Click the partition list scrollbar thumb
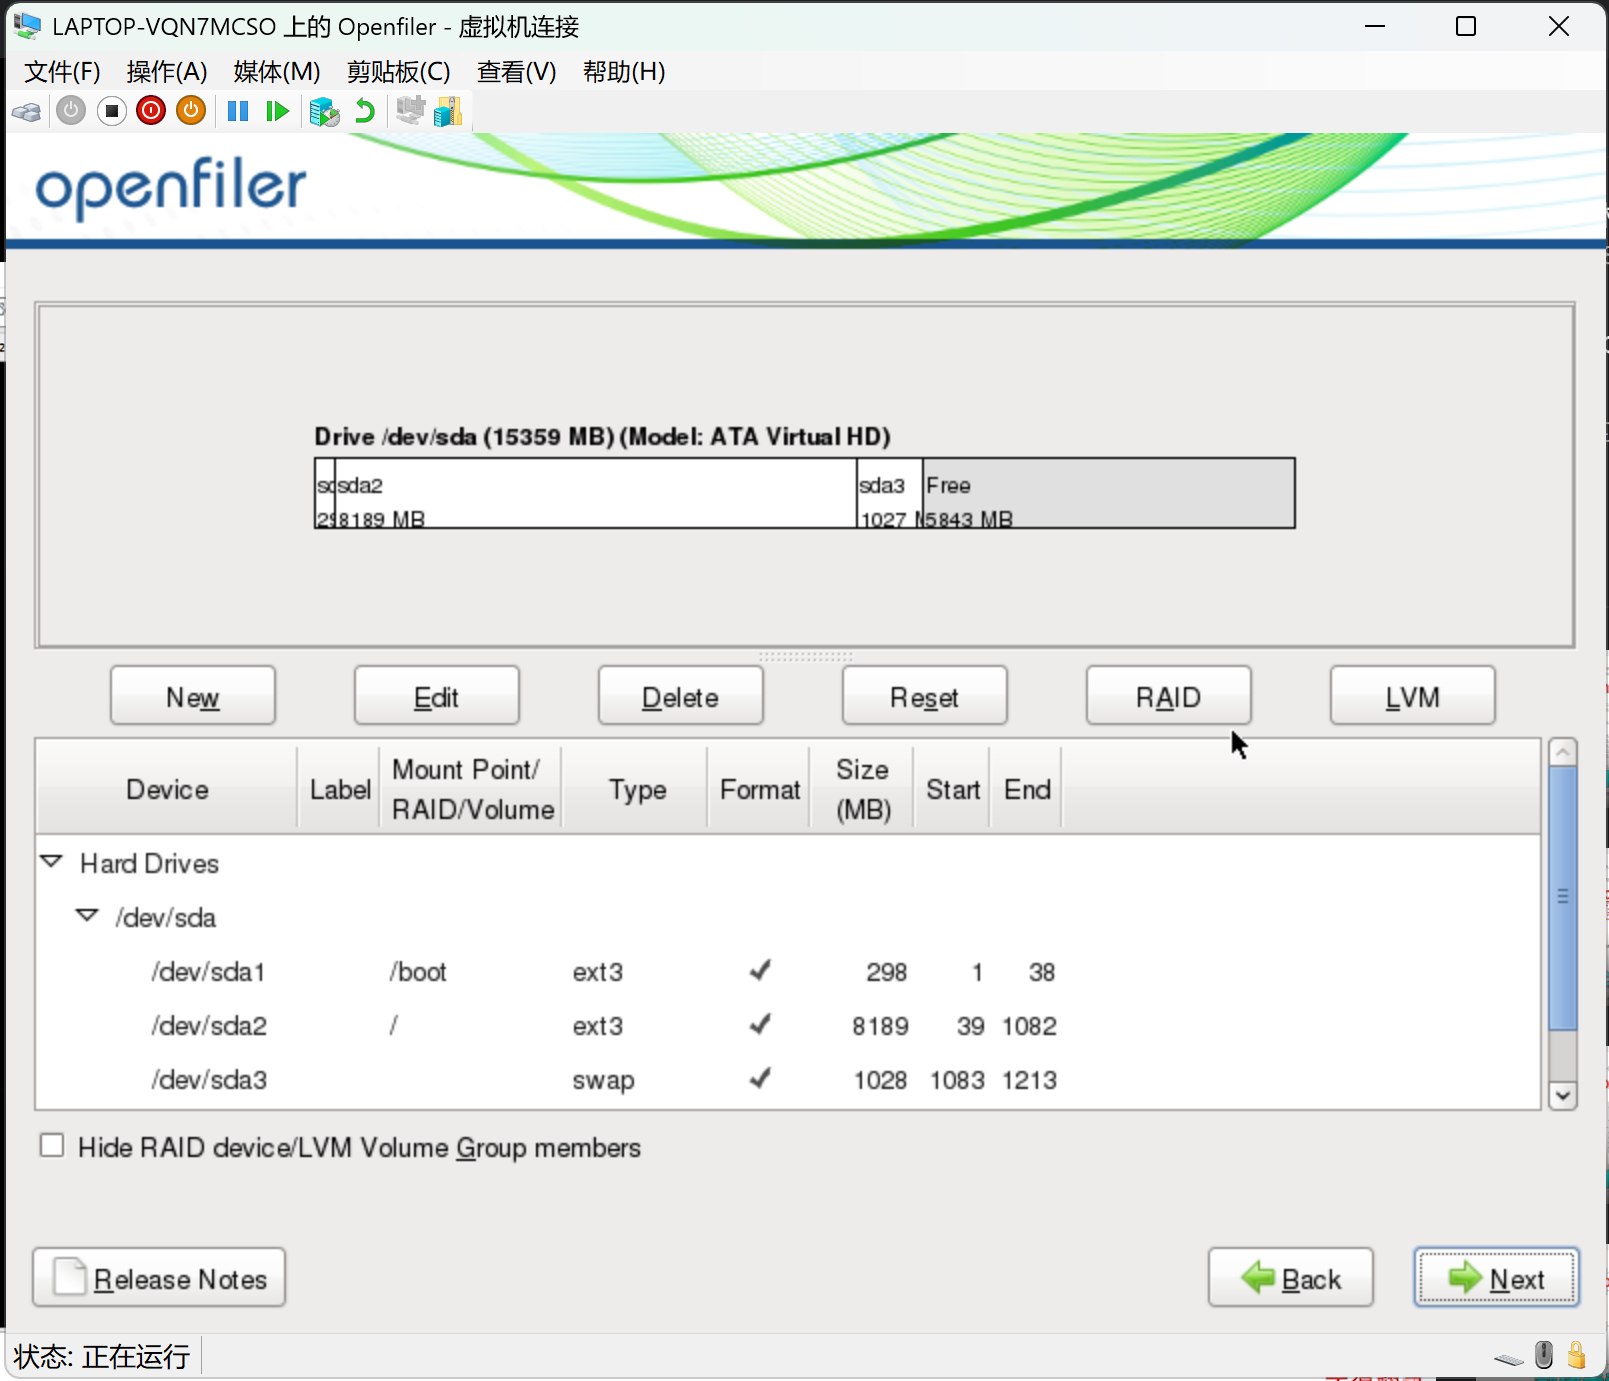1609x1381 pixels. tap(1563, 898)
